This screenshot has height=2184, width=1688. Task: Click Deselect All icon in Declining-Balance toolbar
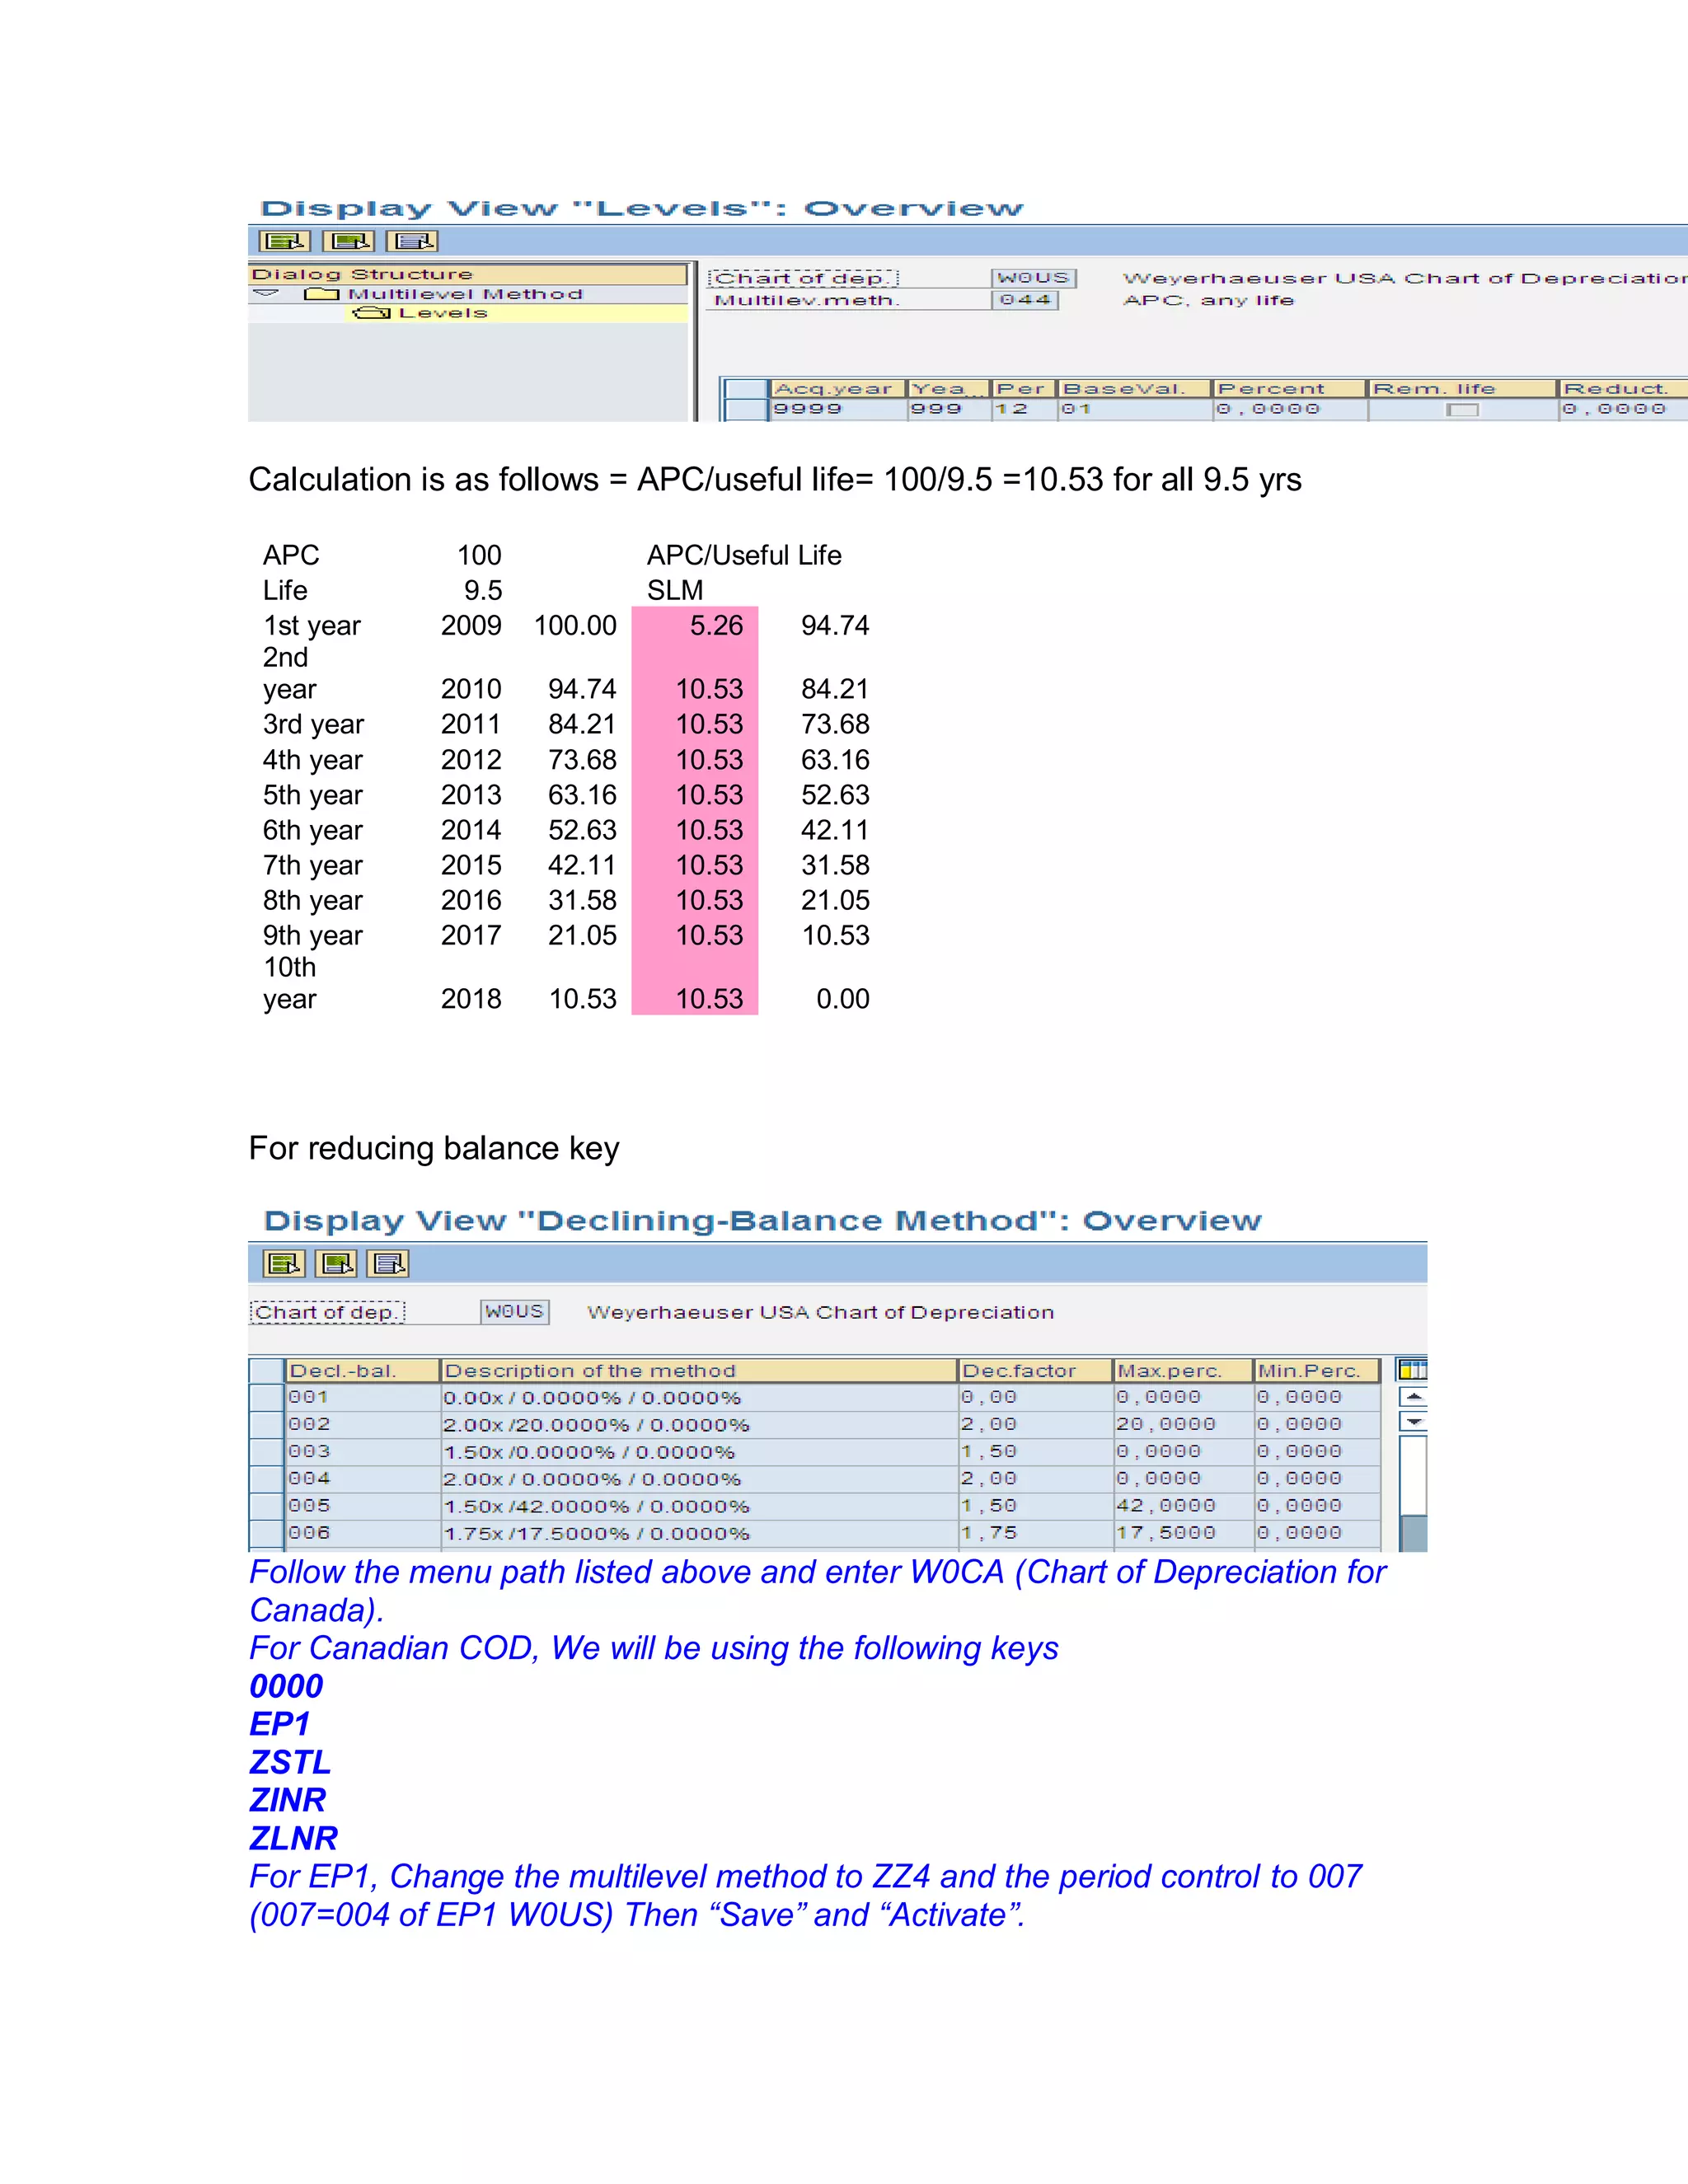coord(388,1264)
